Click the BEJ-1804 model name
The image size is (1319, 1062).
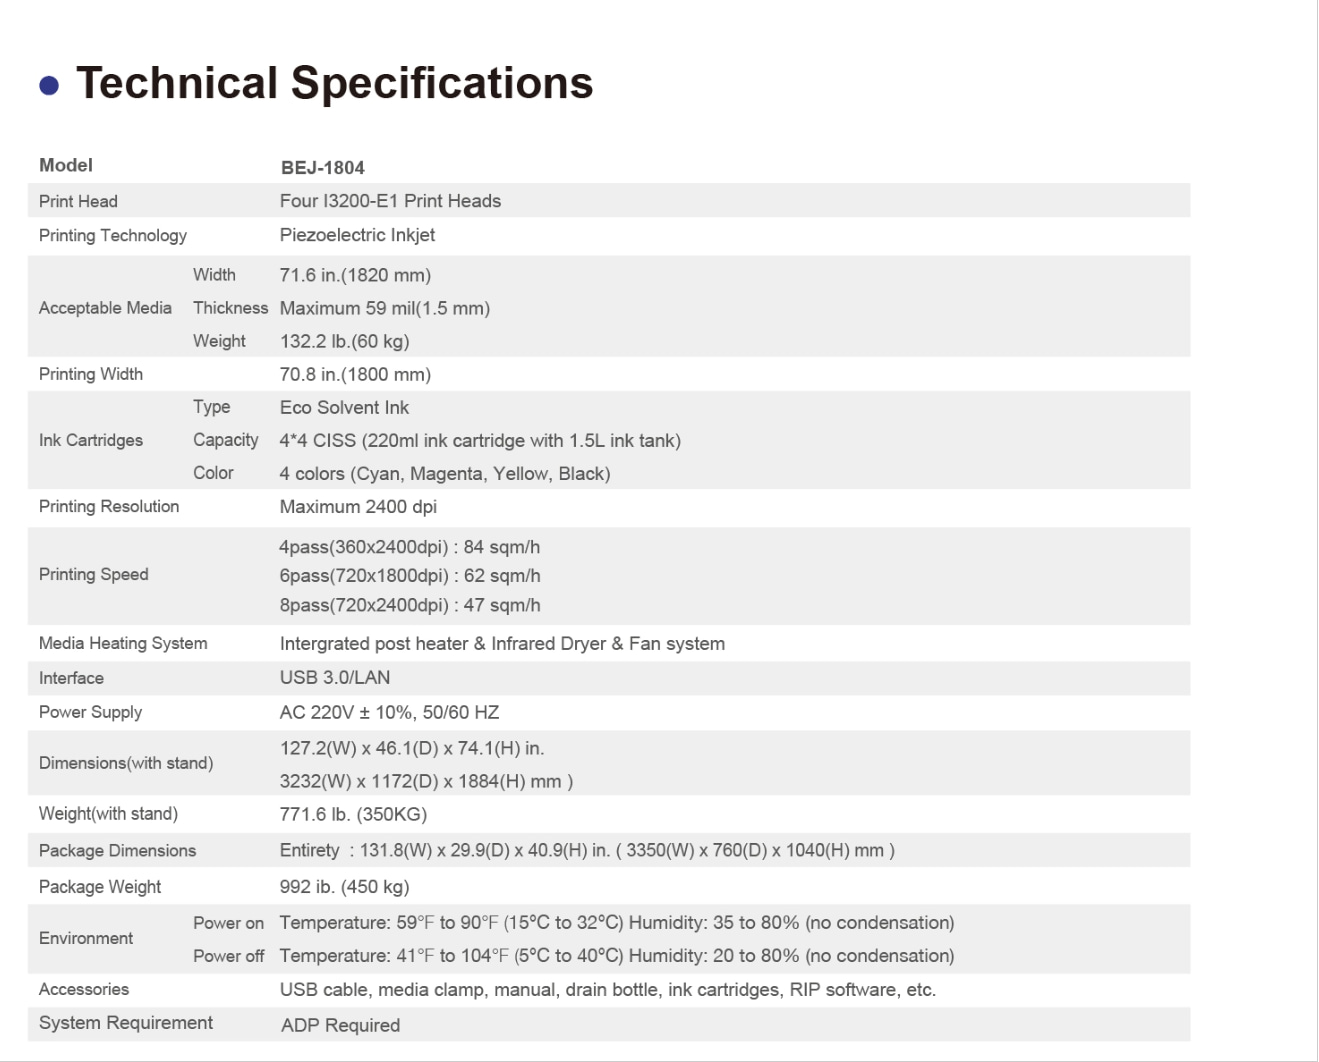(322, 168)
